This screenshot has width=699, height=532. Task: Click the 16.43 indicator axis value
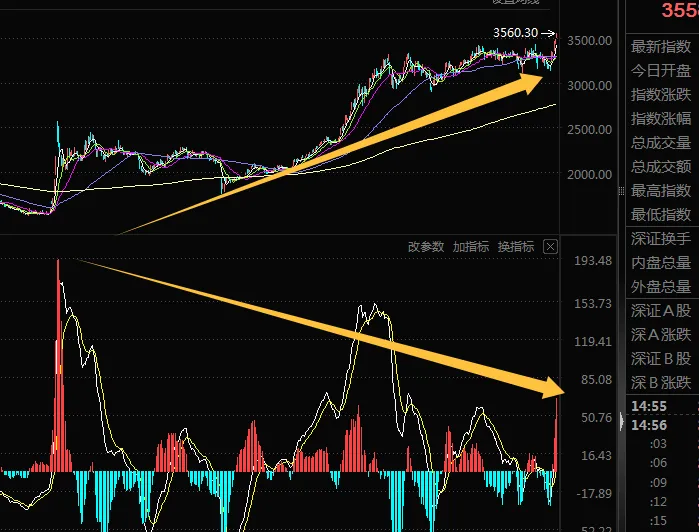(x=596, y=456)
